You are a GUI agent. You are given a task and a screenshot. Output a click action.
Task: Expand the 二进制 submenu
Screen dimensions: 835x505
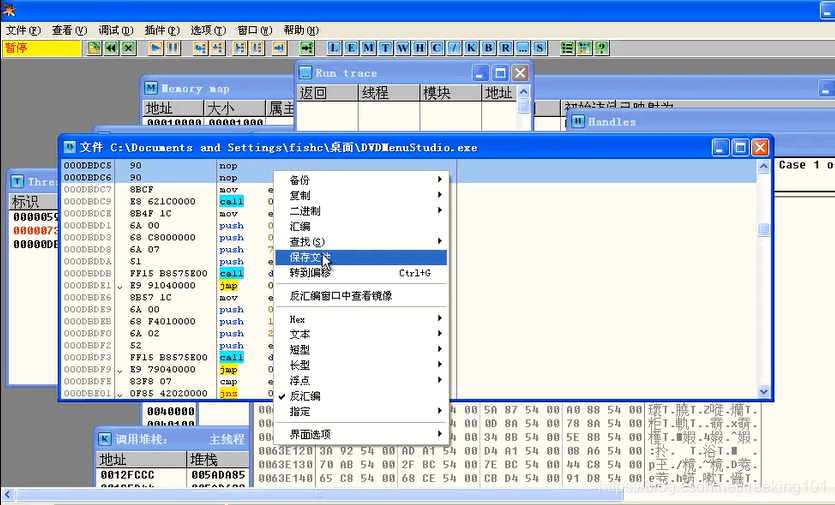point(361,211)
